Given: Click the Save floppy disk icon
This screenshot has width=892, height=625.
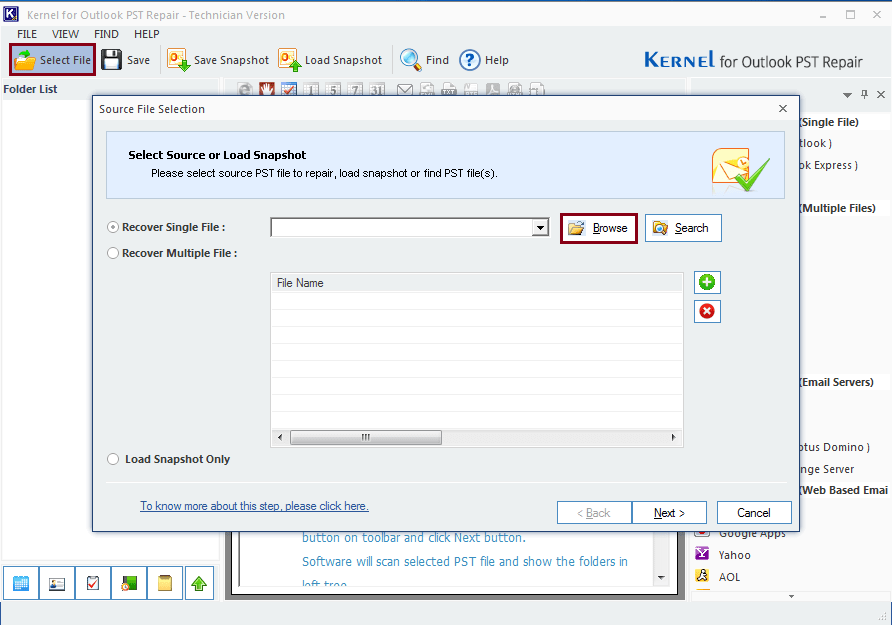Looking at the screenshot, I should pos(112,60).
